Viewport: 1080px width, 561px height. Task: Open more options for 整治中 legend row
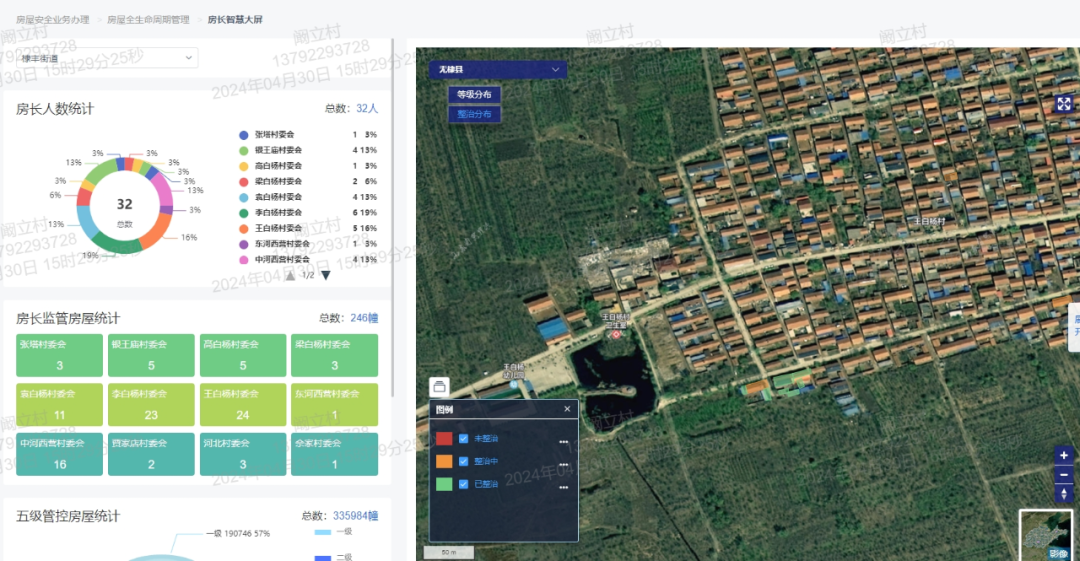pyautogui.click(x=563, y=465)
